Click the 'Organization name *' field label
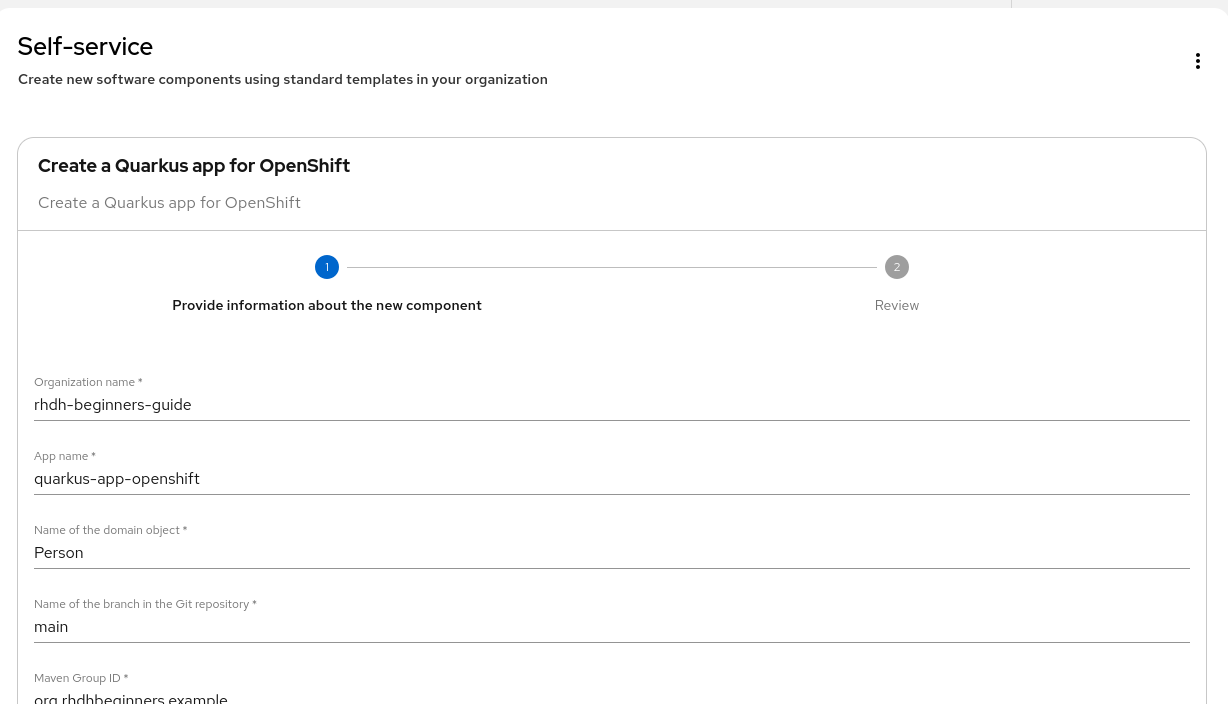This screenshot has height=704, width=1228. point(88,382)
